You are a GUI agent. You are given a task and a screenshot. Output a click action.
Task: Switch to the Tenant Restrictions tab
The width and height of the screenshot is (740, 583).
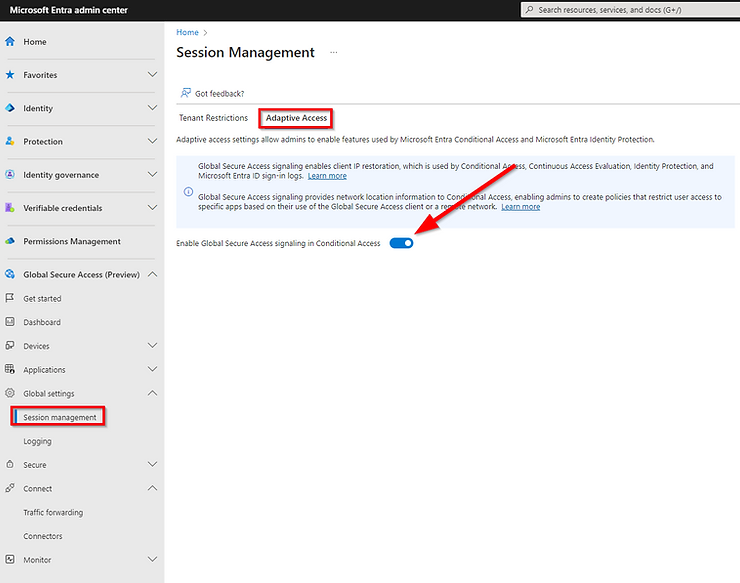point(212,118)
